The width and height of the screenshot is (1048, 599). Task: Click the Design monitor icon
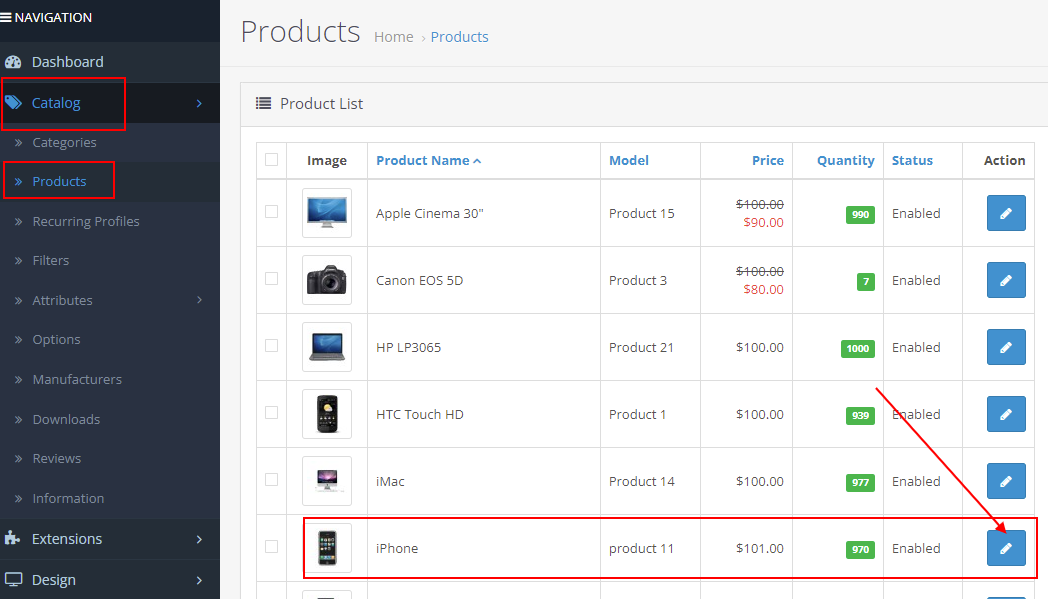pos(13,580)
